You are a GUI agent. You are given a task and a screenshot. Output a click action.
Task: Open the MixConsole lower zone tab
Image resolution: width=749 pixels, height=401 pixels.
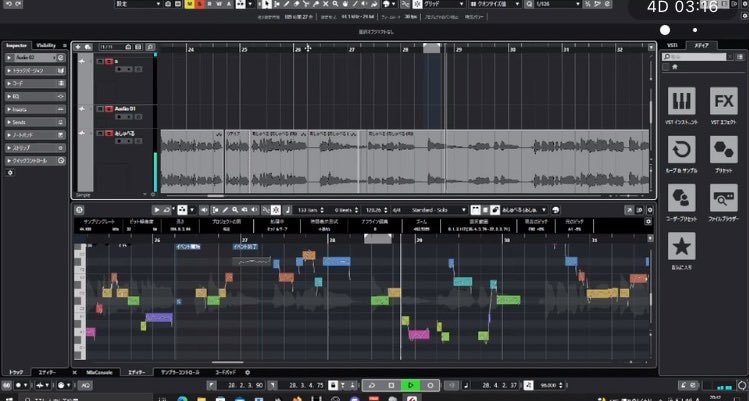click(99, 372)
